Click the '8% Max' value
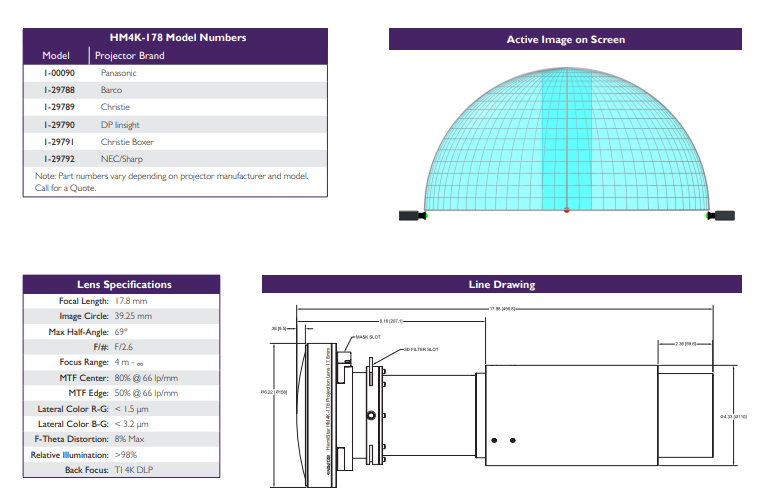Image resolution: width=784 pixels, height=495 pixels. coord(130,439)
